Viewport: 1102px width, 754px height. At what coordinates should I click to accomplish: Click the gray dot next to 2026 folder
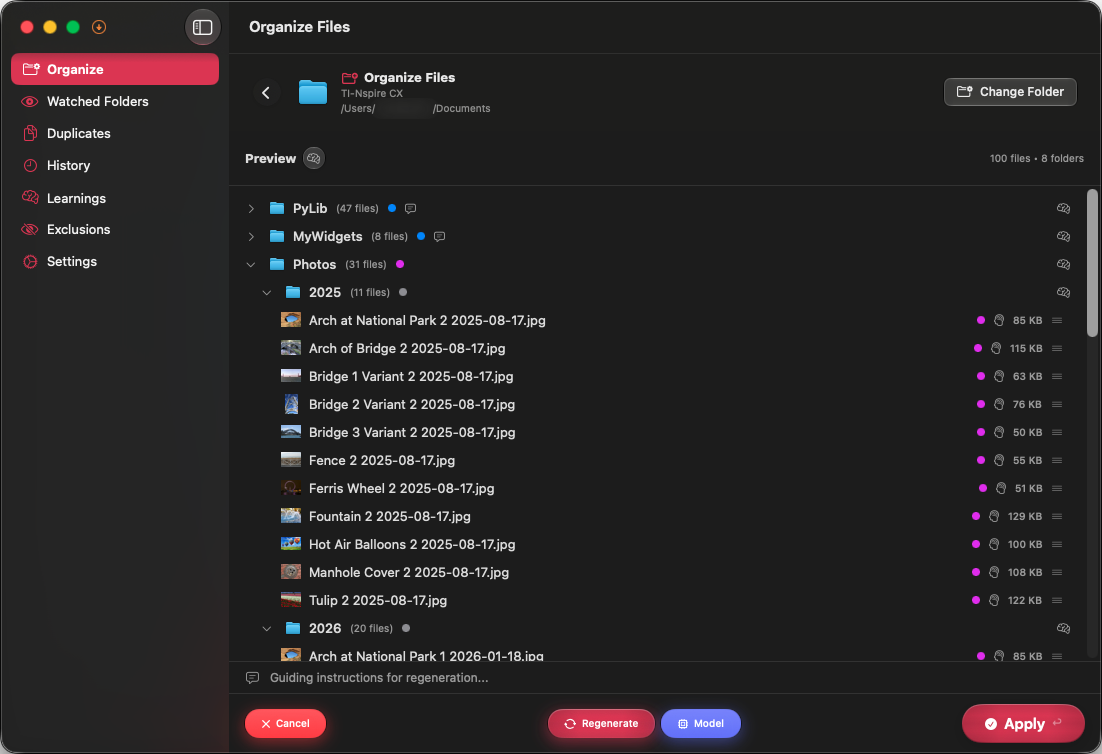(406, 628)
